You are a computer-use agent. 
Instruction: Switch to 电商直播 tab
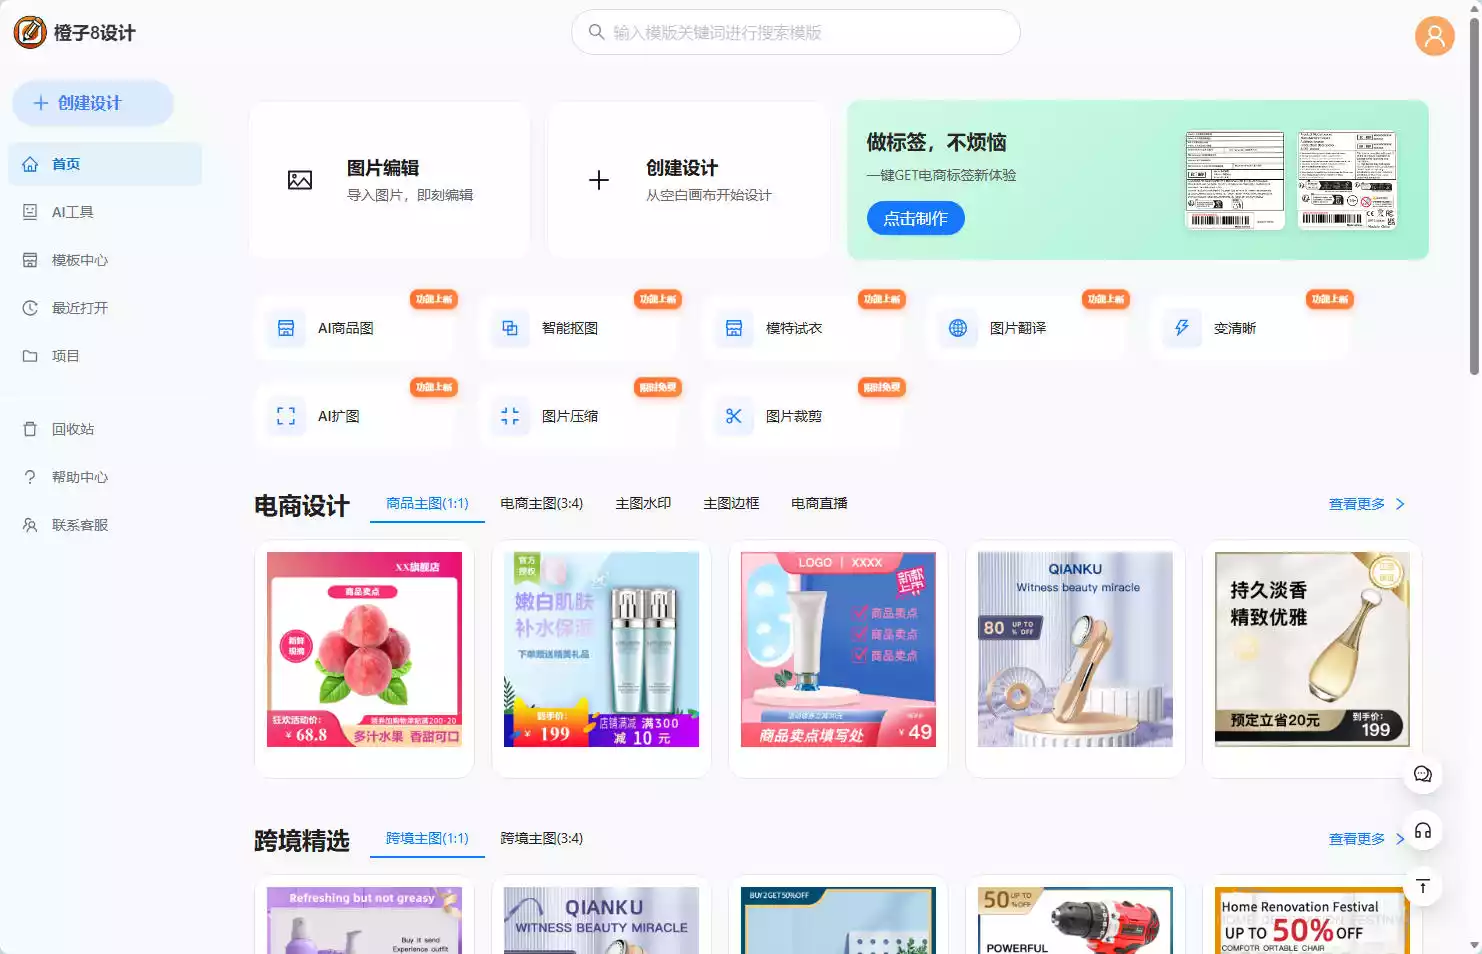click(819, 503)
